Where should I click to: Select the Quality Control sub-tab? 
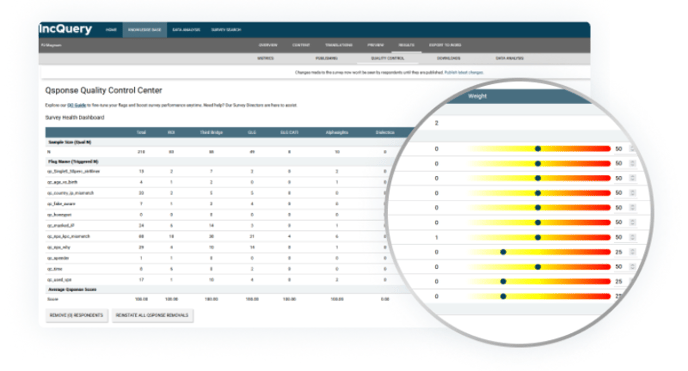(x=387, y=58)
